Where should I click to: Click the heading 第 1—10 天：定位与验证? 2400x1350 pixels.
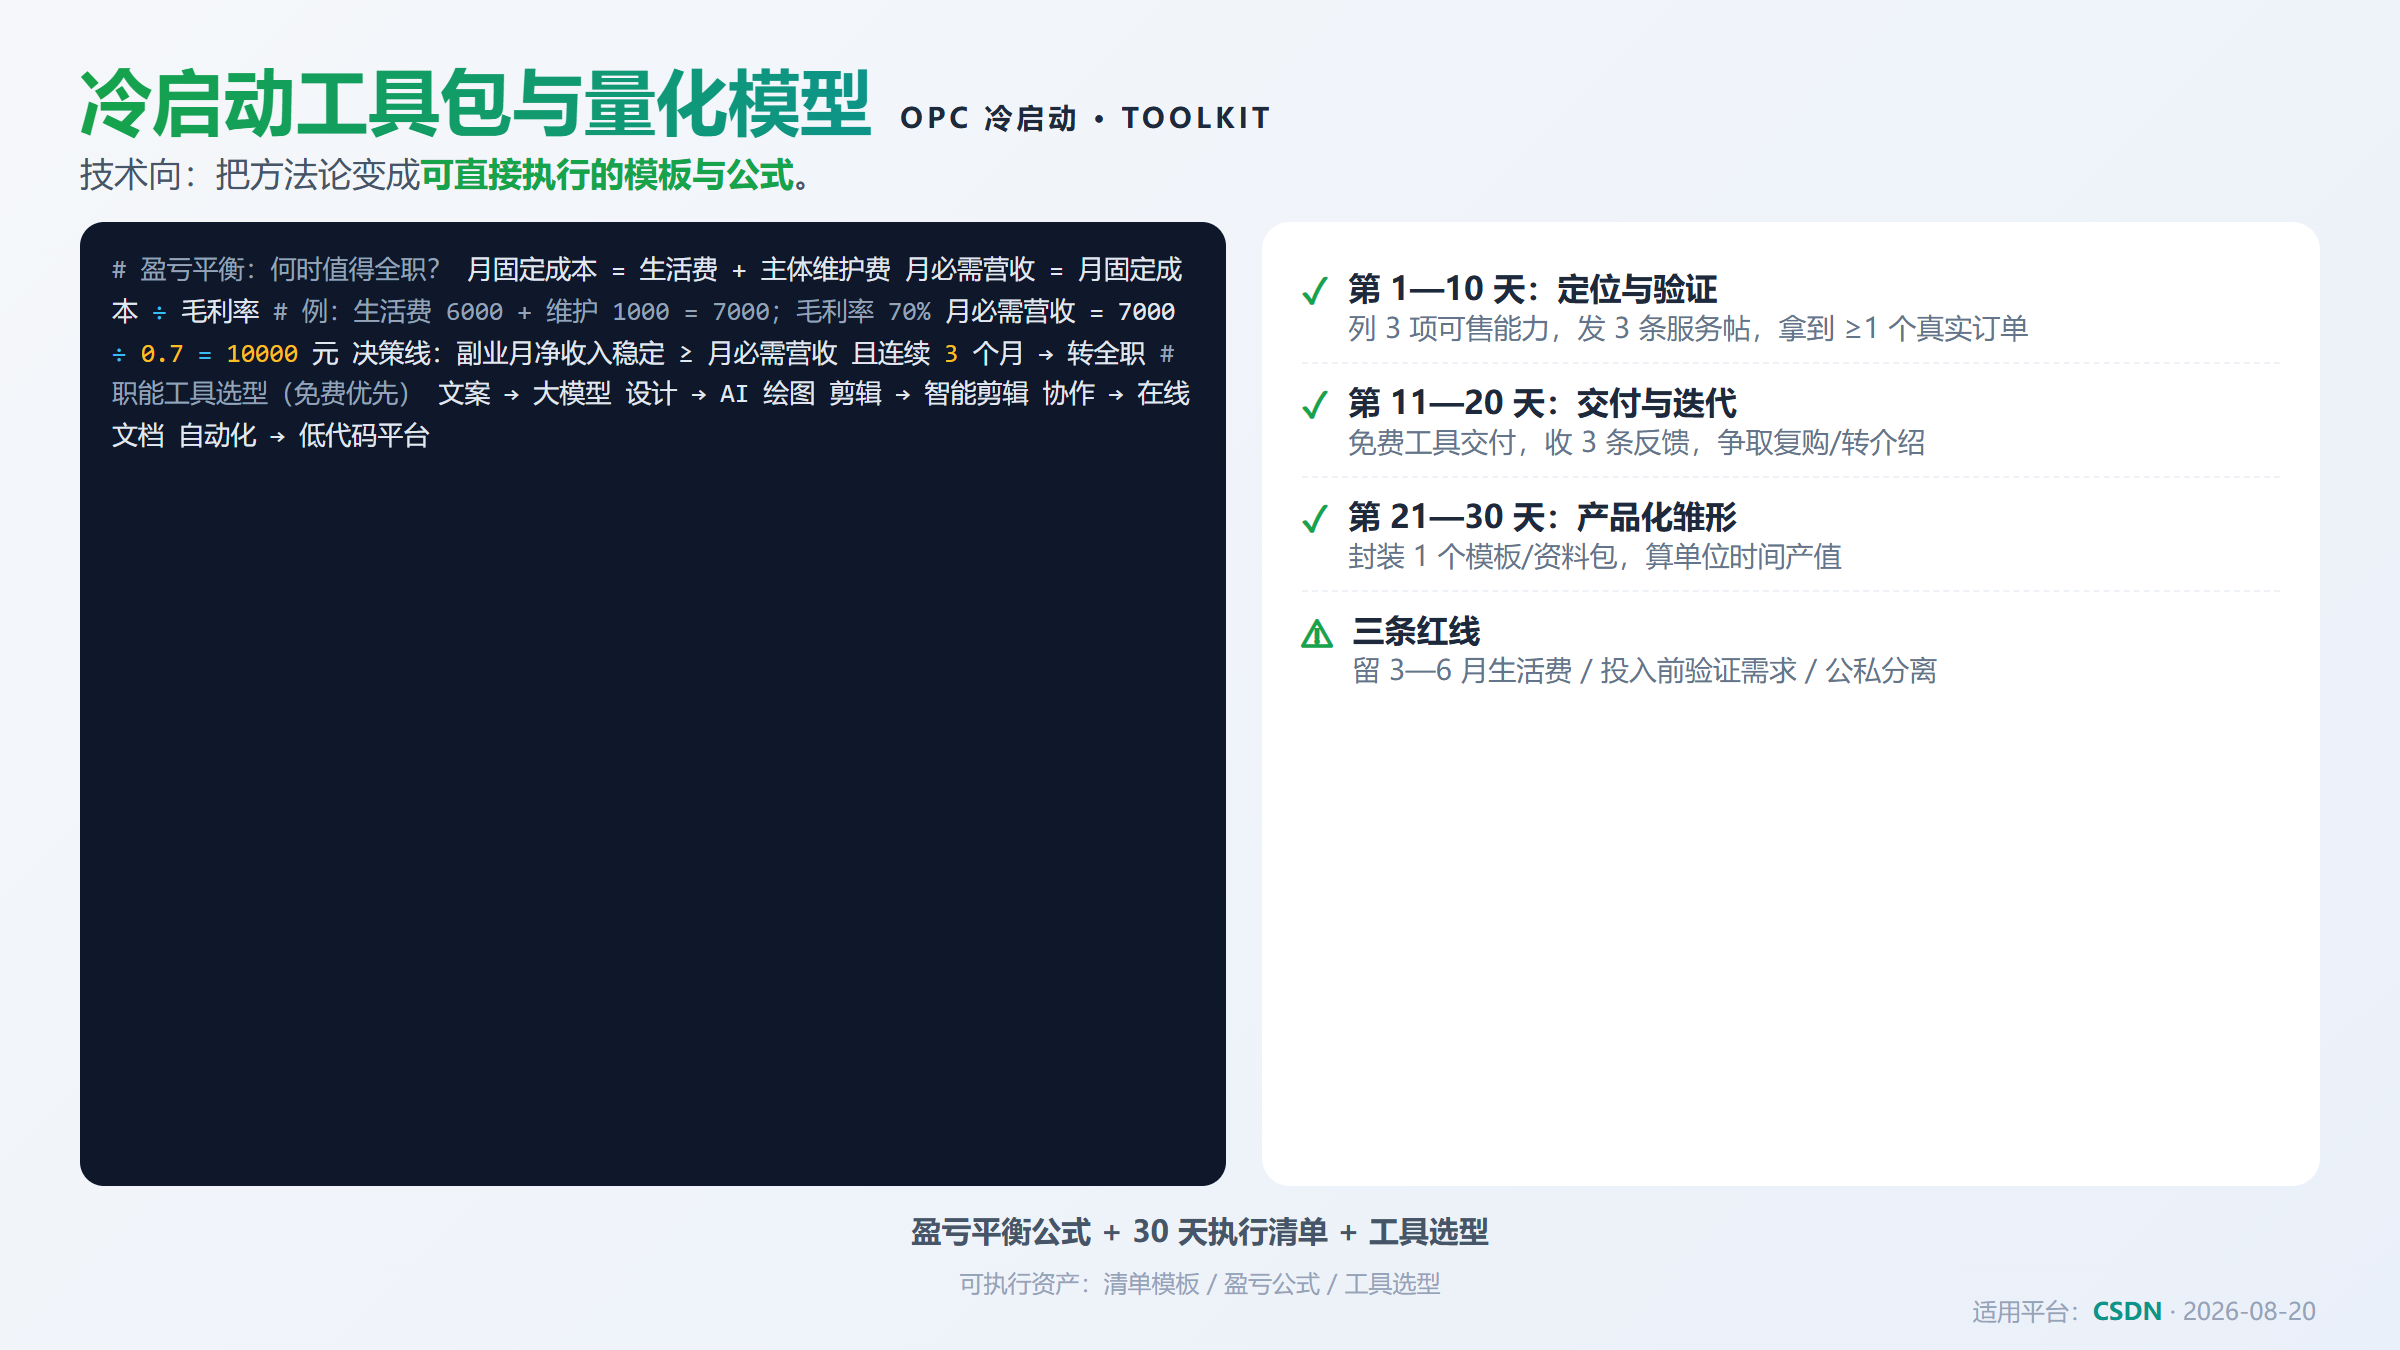point(1532,289)
